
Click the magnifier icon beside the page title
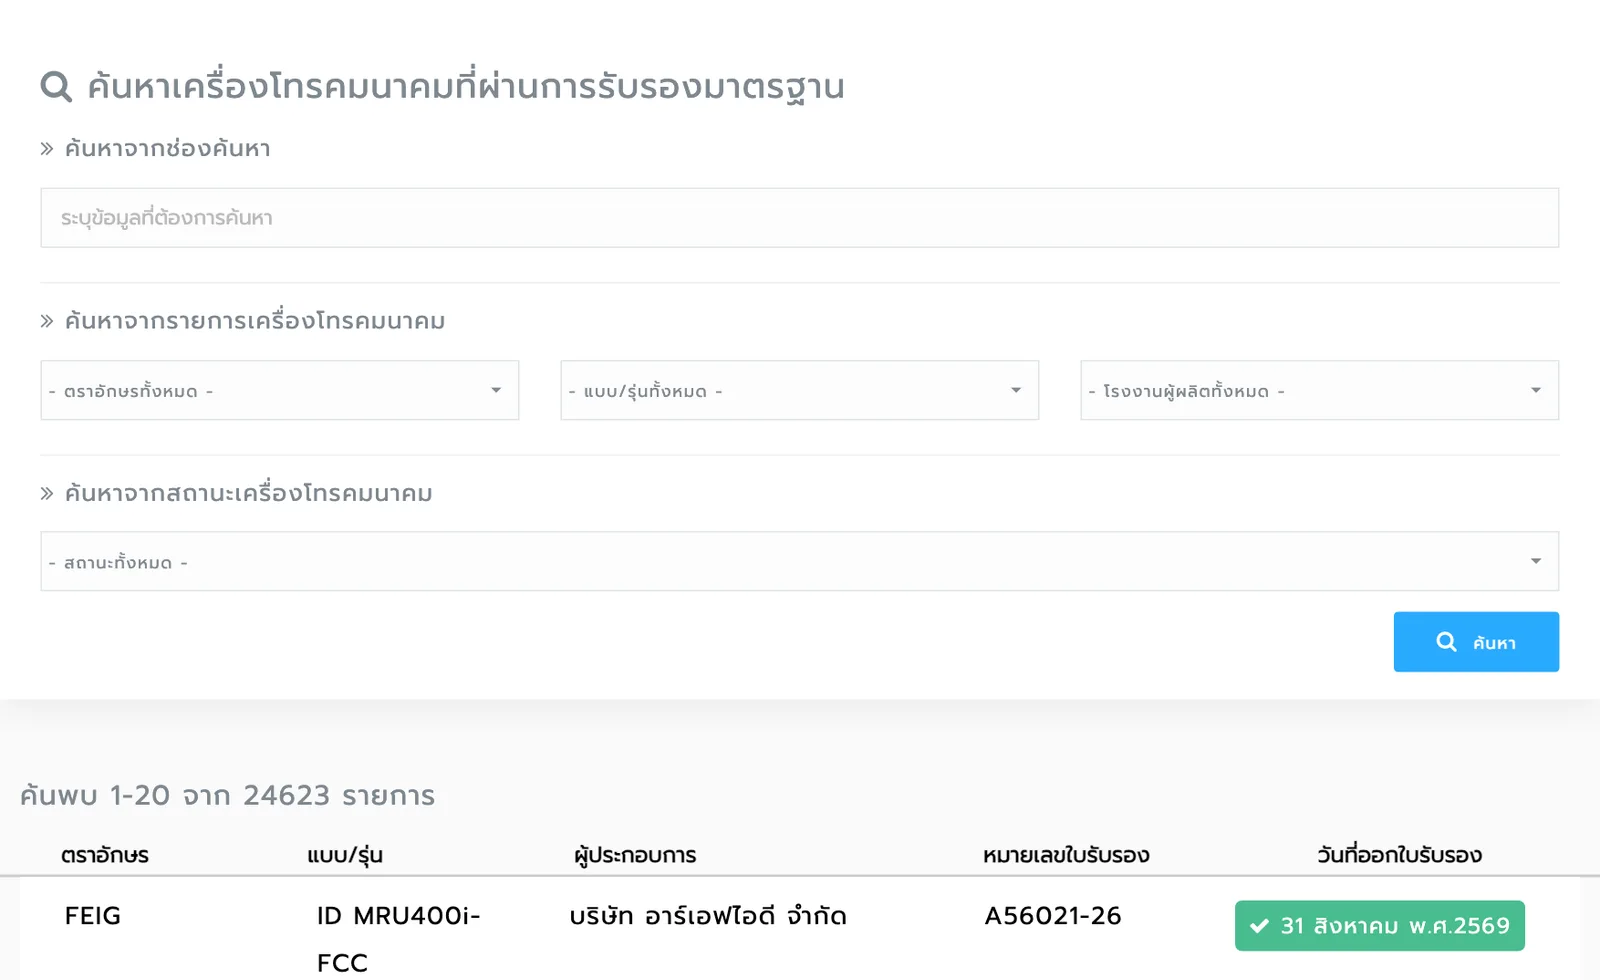(x=56, y=87)
